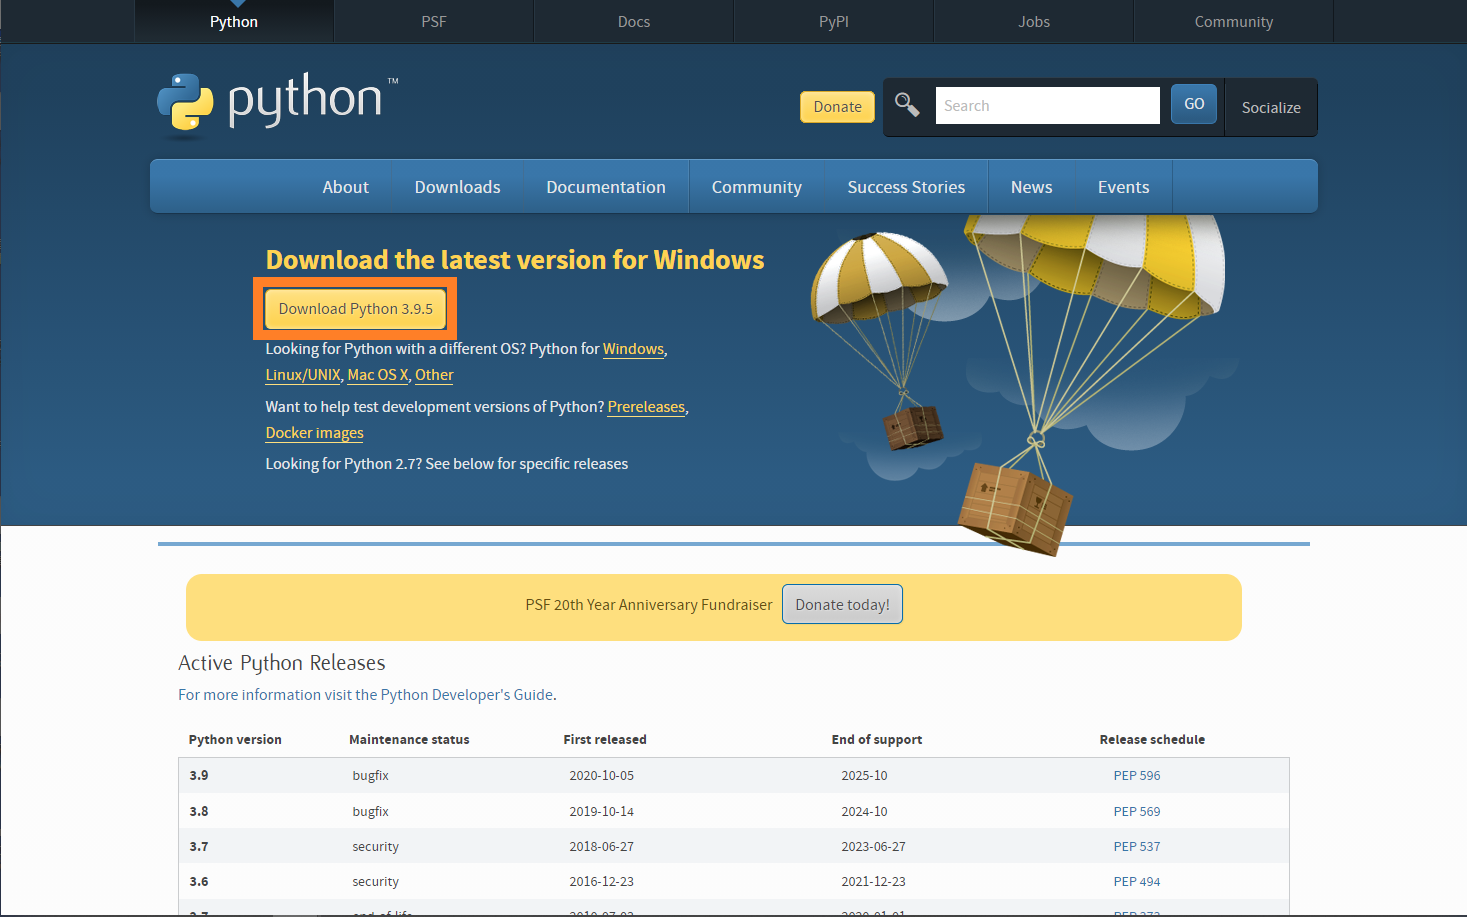Open PEP 537 release schedule link

(1137, 847)
